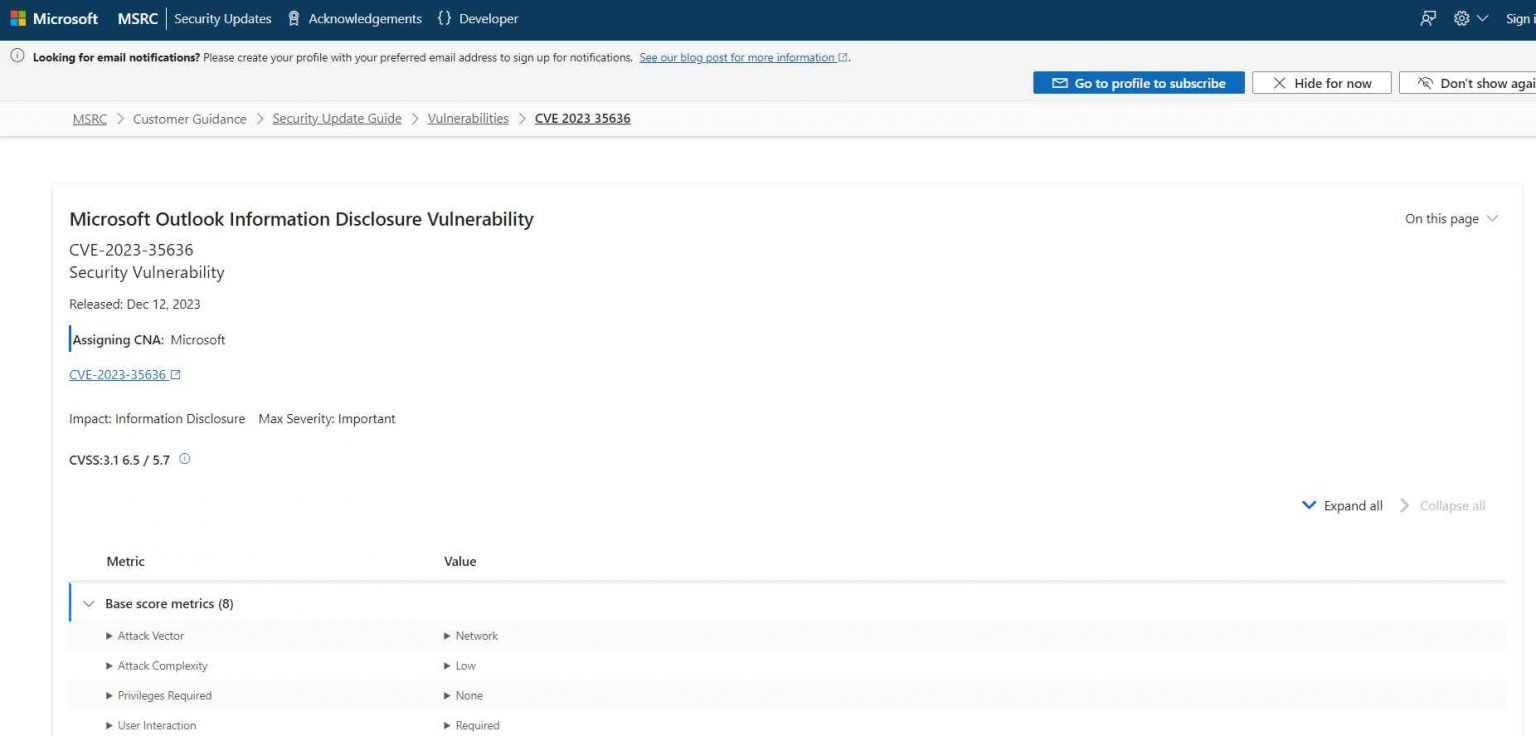Choose Hide for now on the notification banner
1536x736 pixels.
pyautogui.click(x=1321, y=83)
